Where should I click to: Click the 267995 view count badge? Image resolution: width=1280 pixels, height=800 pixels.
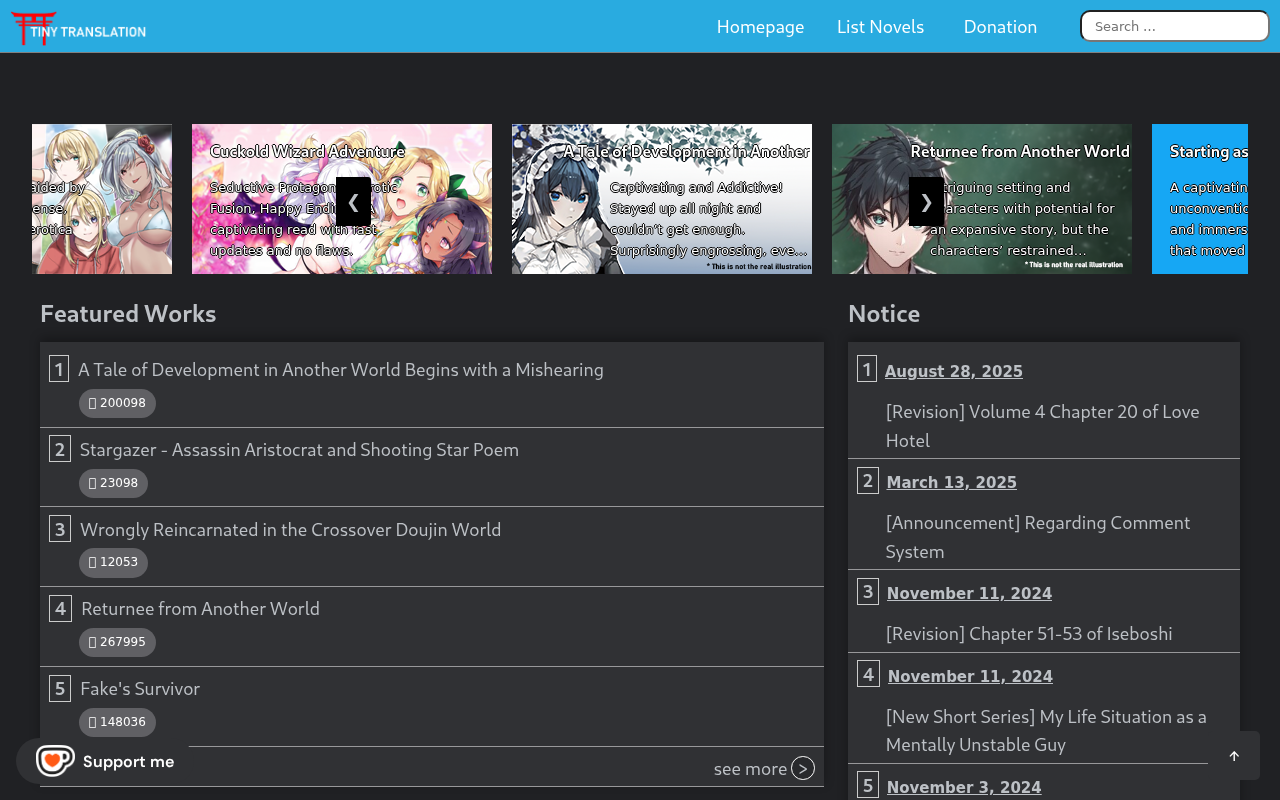click(117, 642)
